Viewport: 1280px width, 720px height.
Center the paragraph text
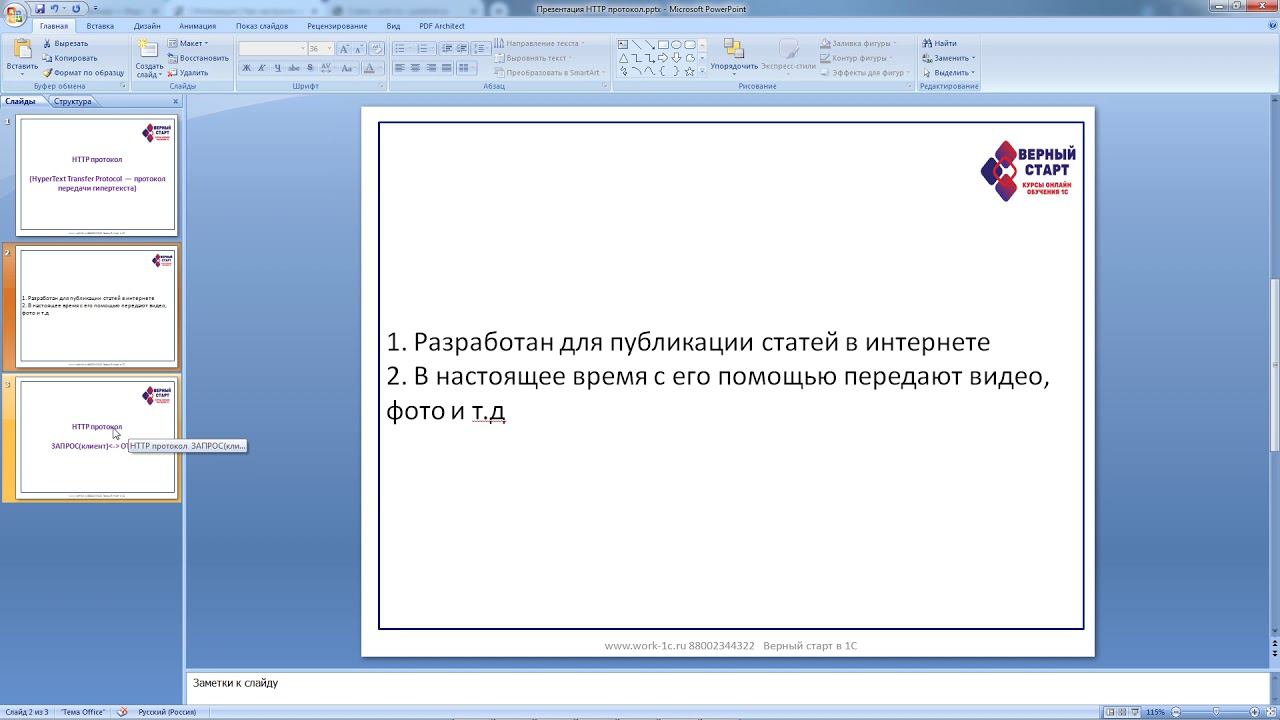415,68
